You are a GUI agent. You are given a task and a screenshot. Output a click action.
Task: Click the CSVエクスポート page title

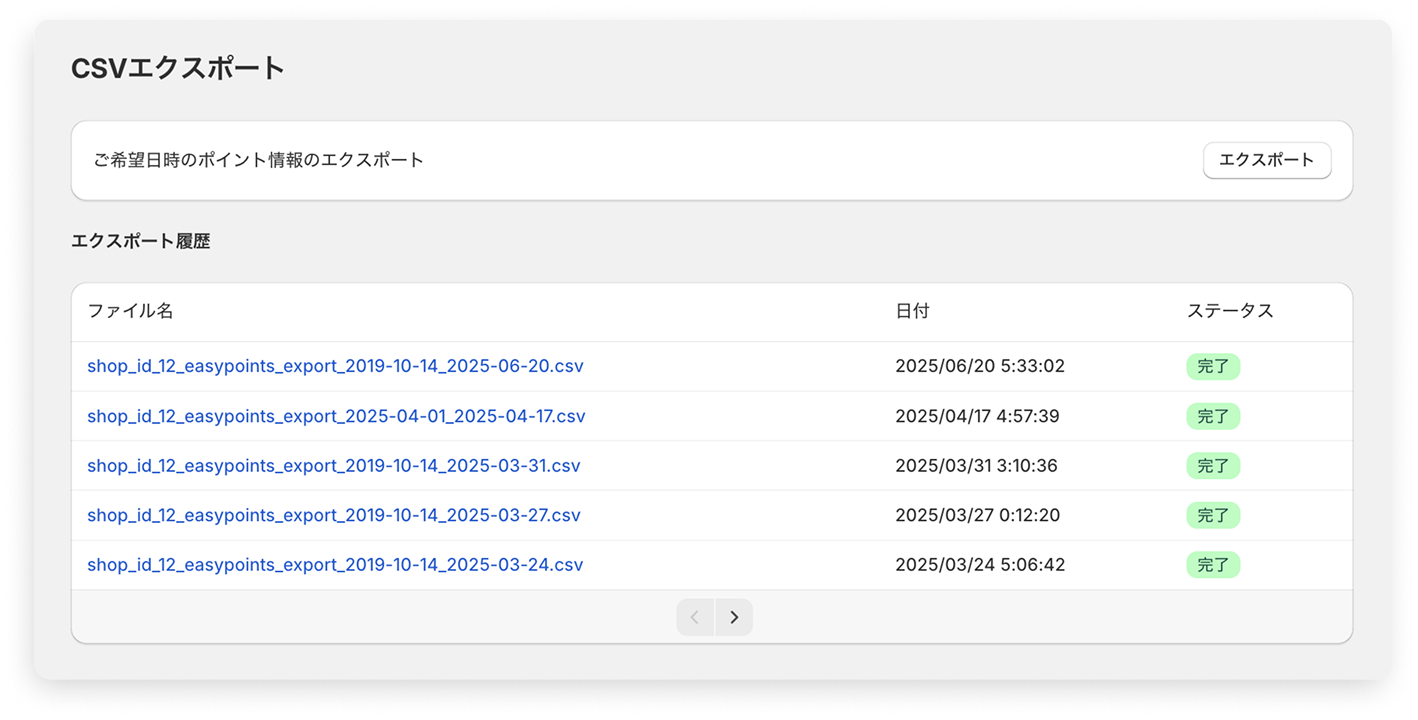click(x=178, y=68)
